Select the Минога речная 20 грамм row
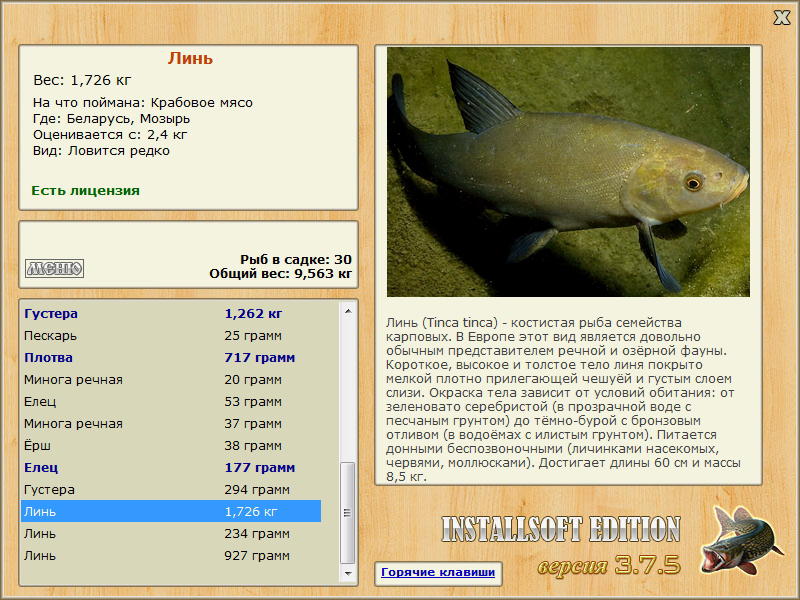Screen dimensions: 800x600 click(171, 379)
